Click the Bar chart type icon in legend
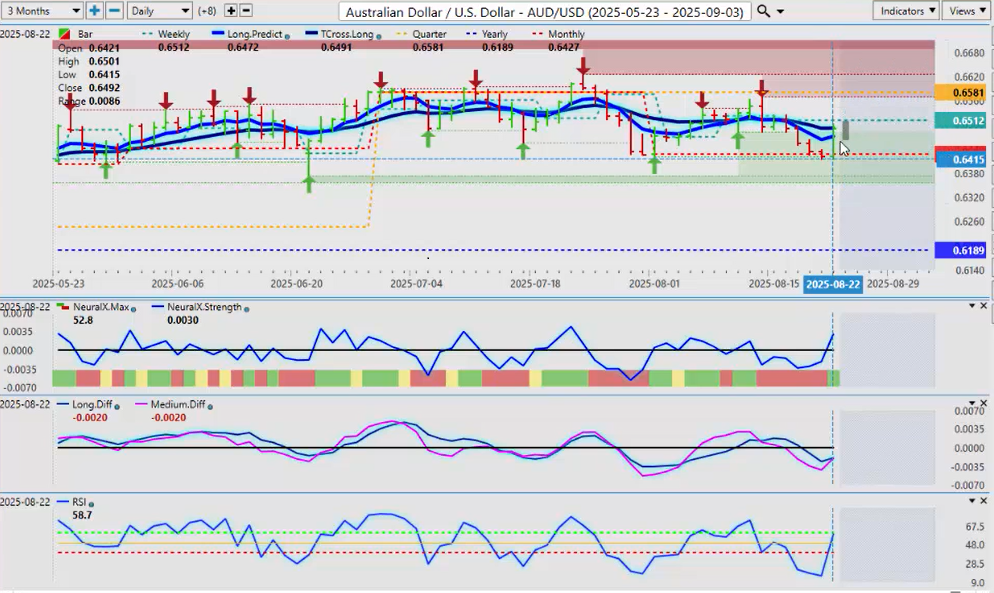This screenshot has height=593, width=994. coord(66,34)
